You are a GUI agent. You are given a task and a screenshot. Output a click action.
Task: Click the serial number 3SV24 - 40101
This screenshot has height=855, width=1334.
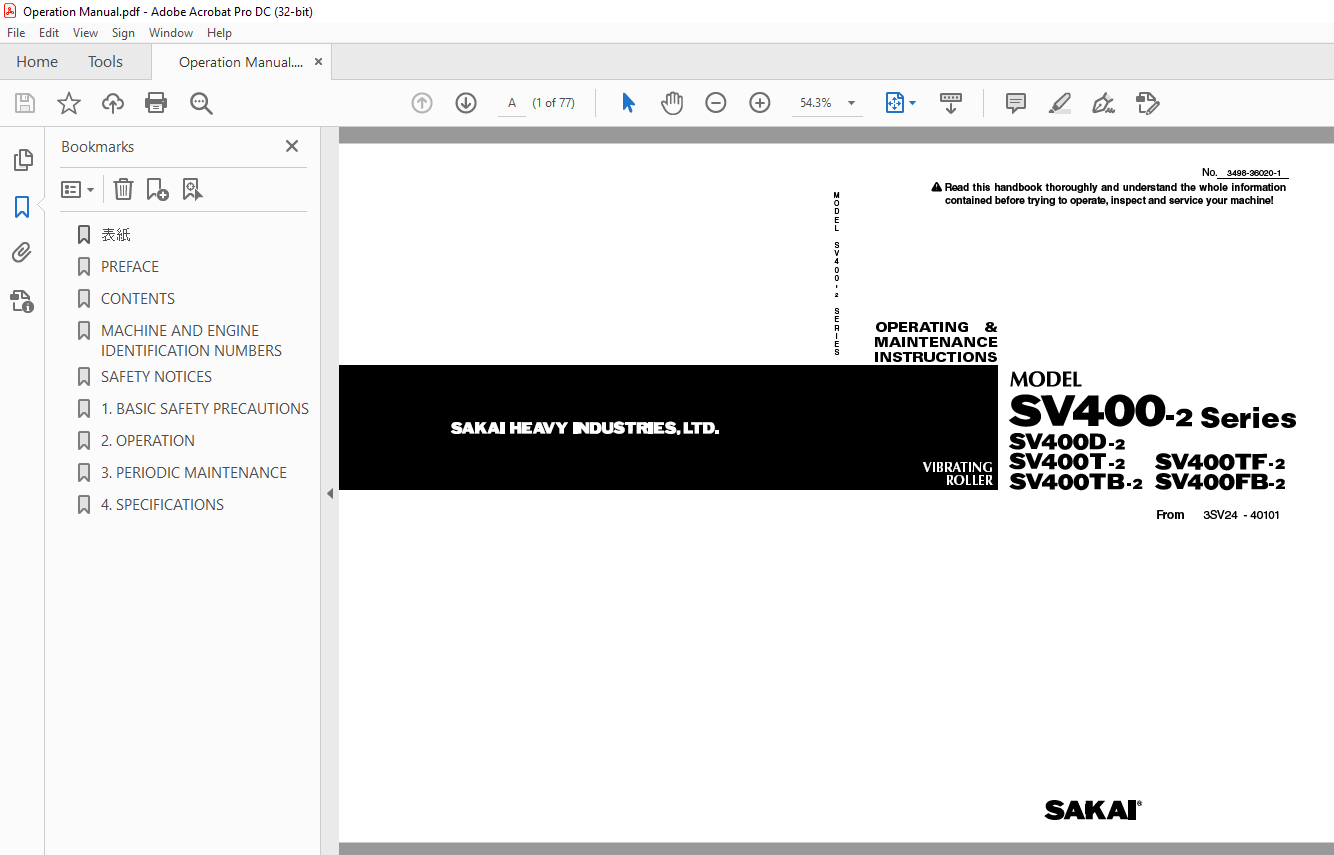(1241, 515)
